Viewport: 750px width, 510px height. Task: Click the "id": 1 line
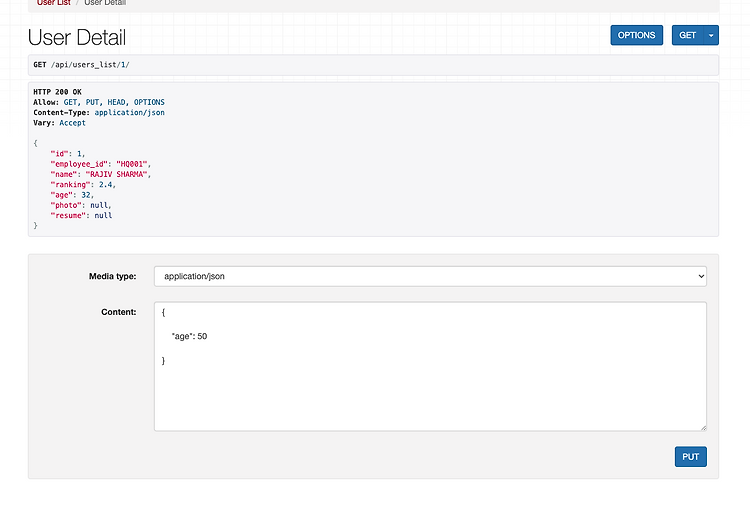click(x=67, y=154)
